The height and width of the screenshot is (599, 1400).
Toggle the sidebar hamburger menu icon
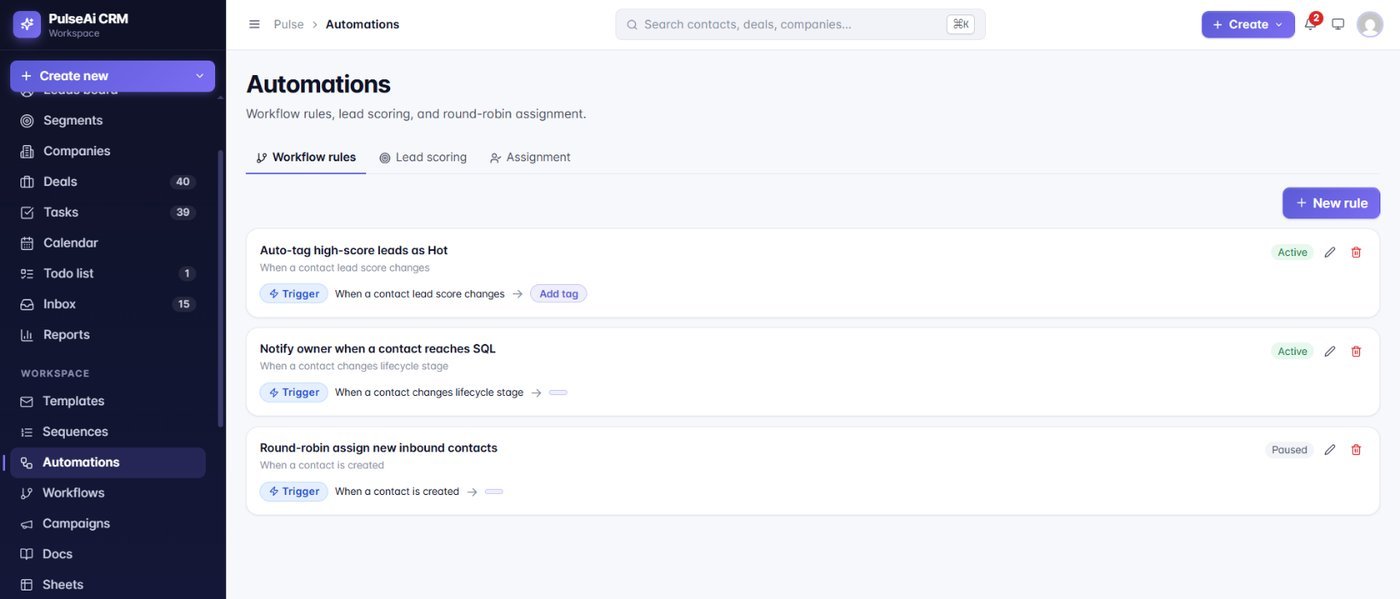pos(254,24)
